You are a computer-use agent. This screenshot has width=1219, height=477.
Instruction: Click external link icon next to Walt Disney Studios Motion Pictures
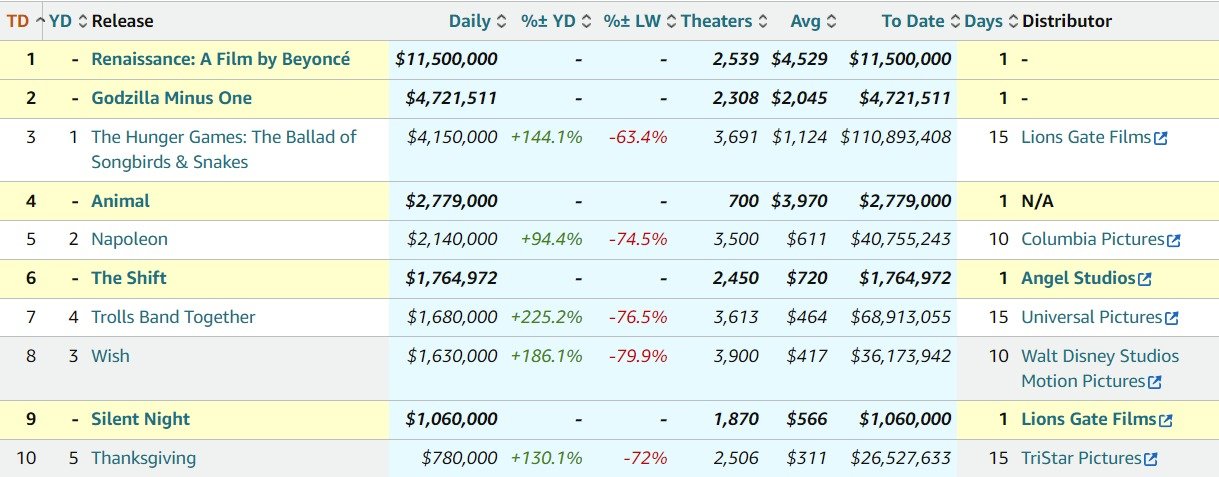[1154, 382]
